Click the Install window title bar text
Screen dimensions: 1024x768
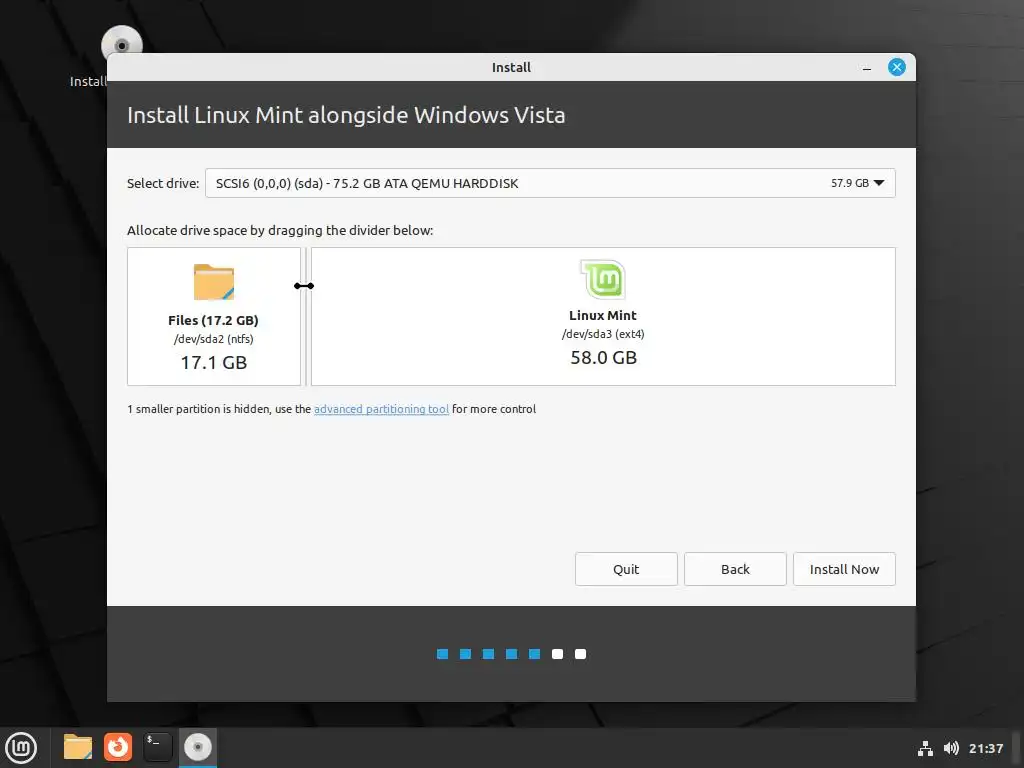511,67
